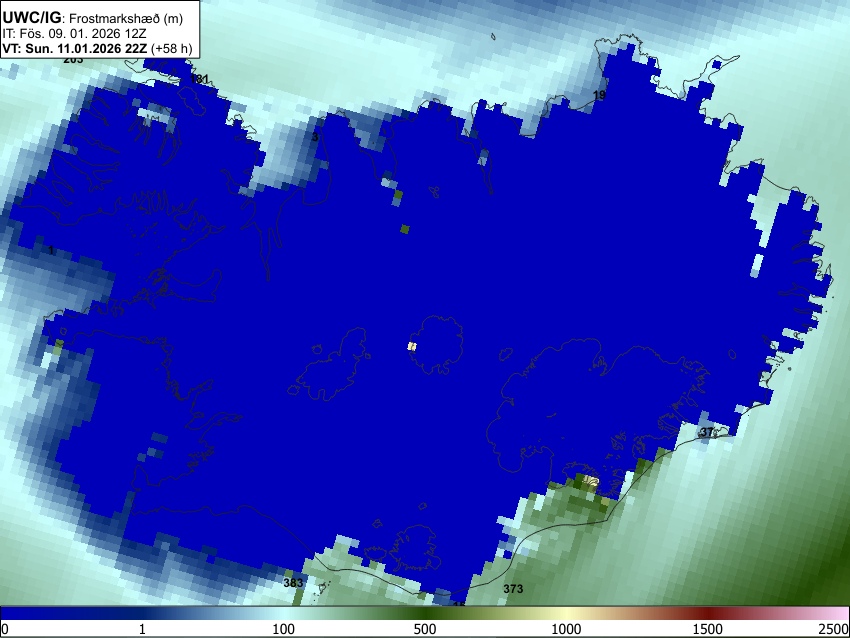Click the station value "373" on the south coast
The height and width of the screenshot is (638, 850).
pyautogui.click(x=513, y=589)
